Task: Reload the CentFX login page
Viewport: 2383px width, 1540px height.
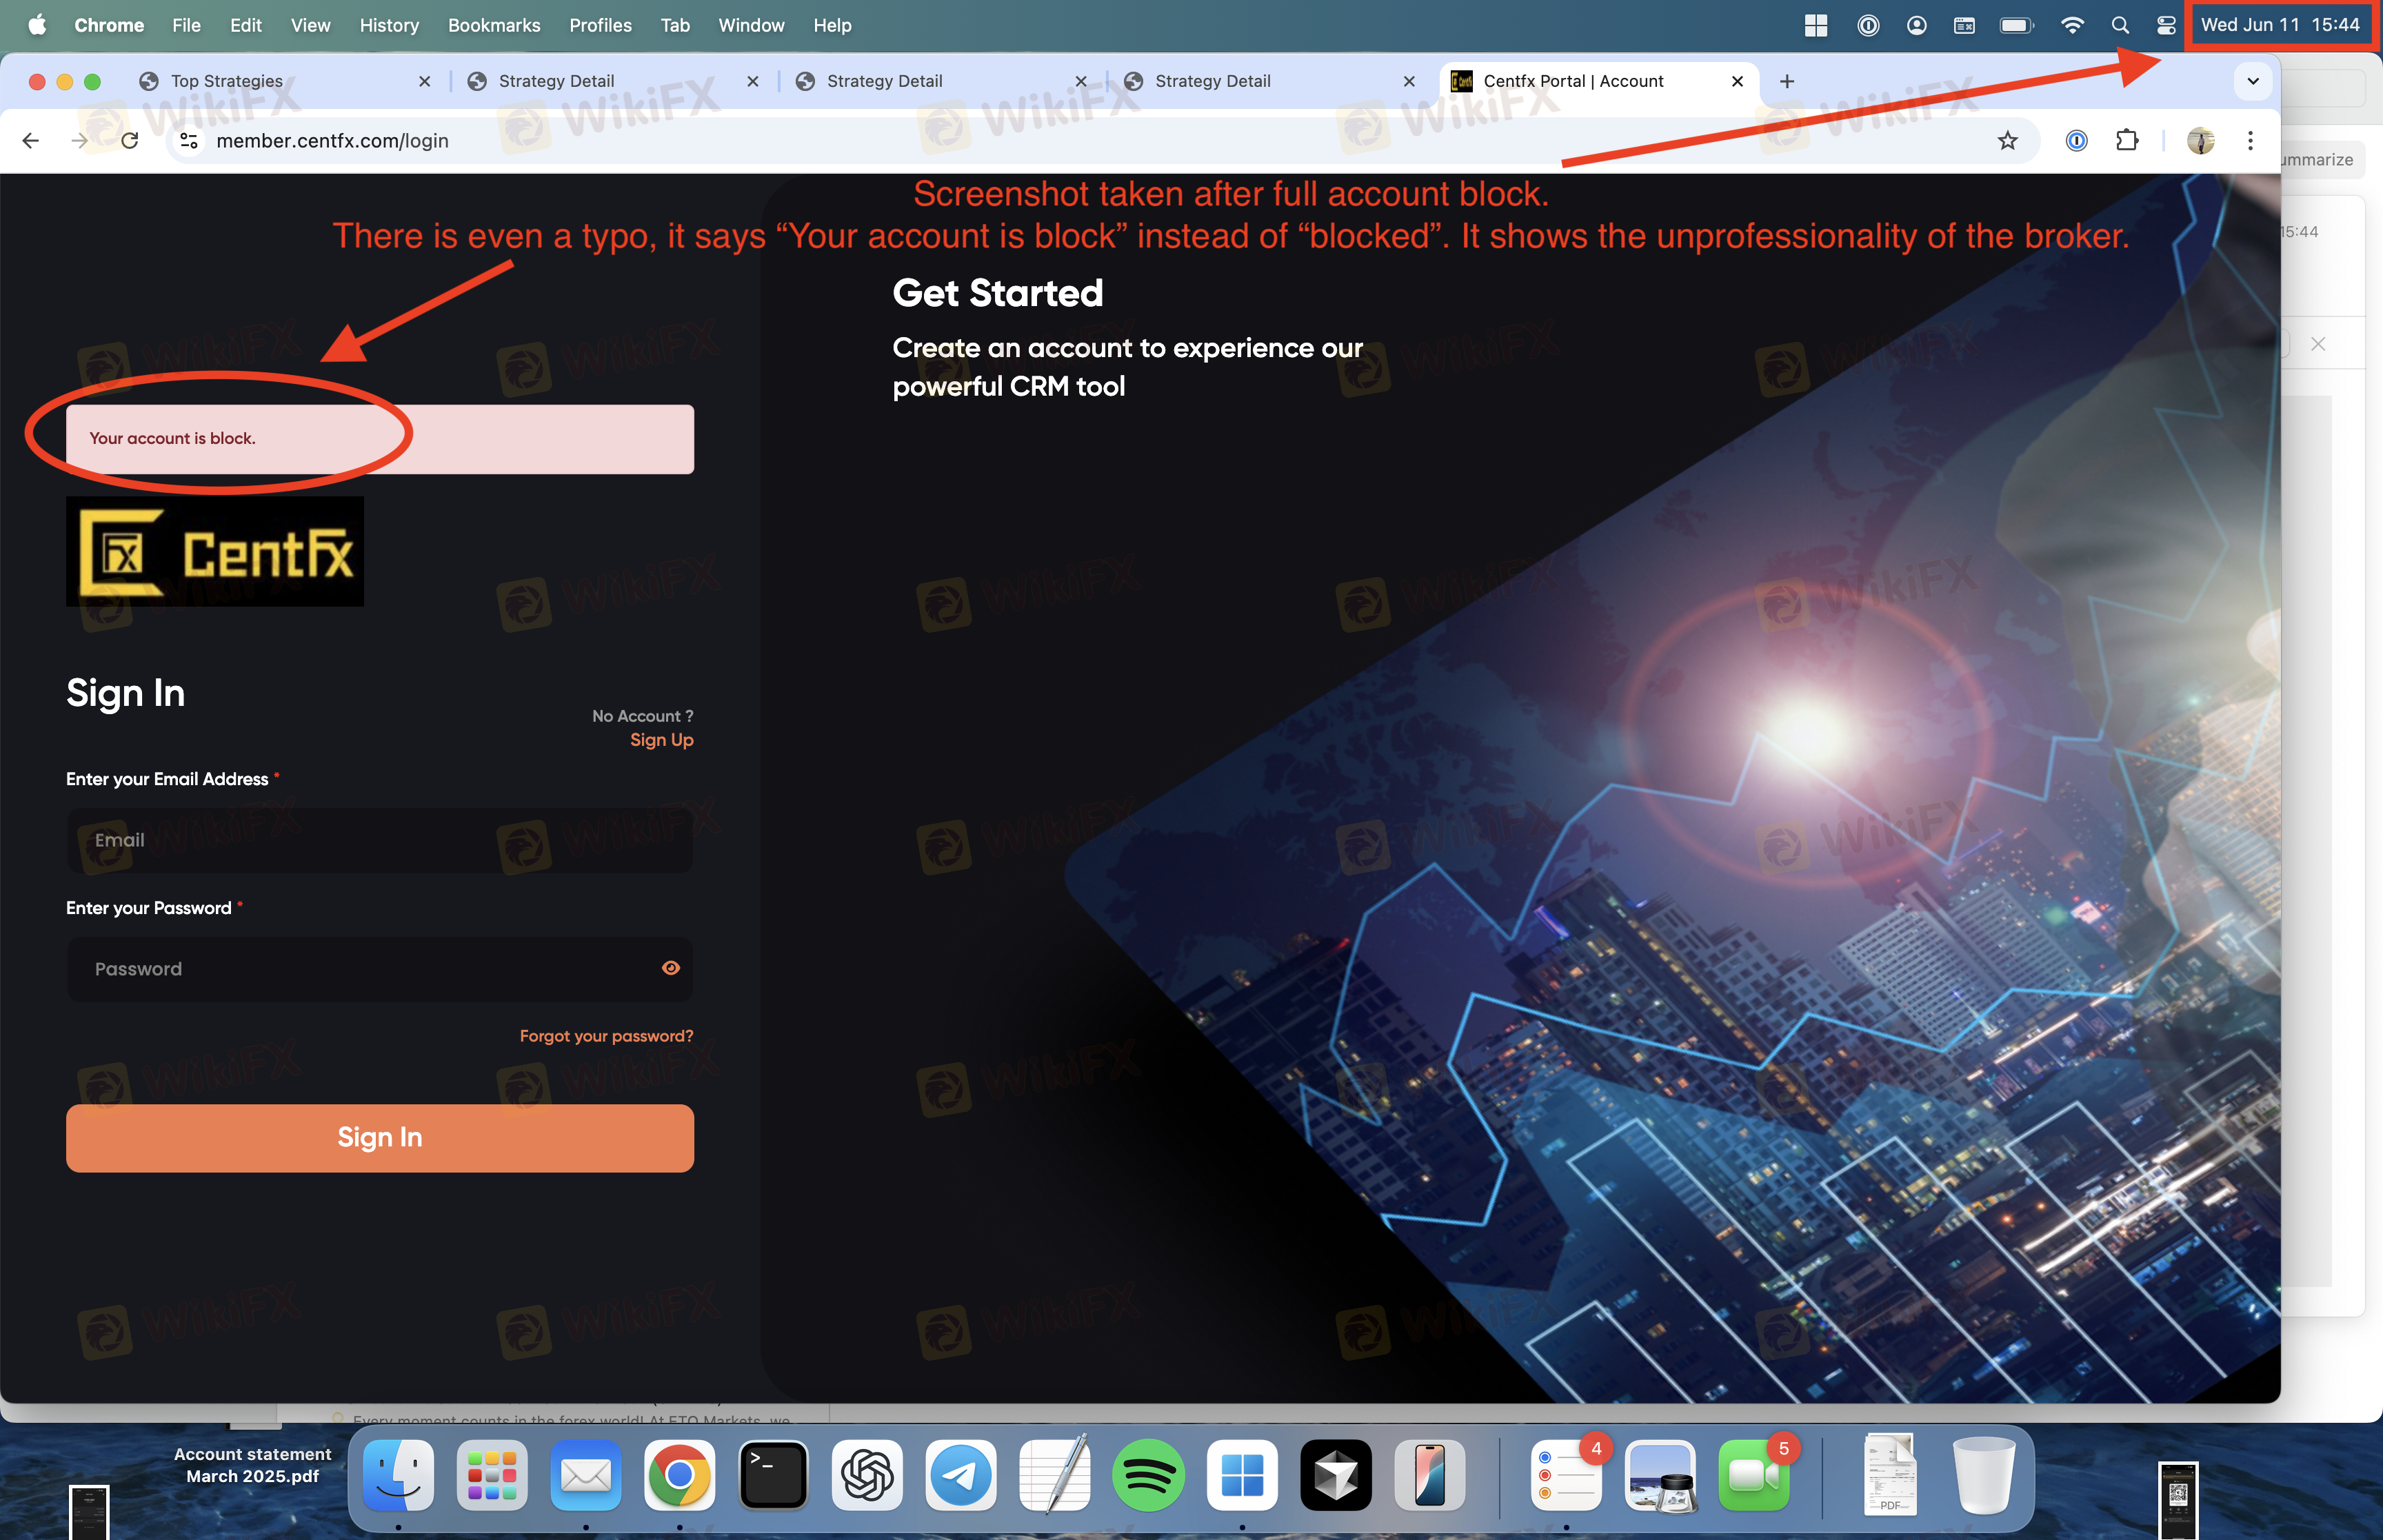Action: pos(130,141)
